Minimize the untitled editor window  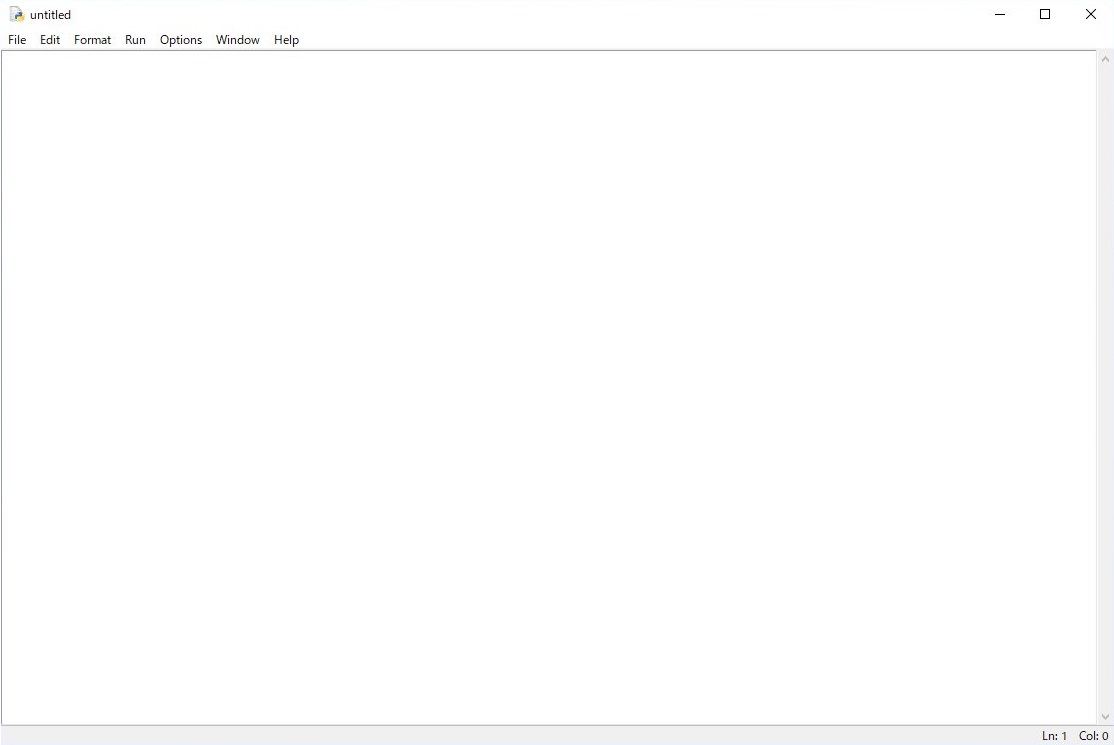point(999,15)
